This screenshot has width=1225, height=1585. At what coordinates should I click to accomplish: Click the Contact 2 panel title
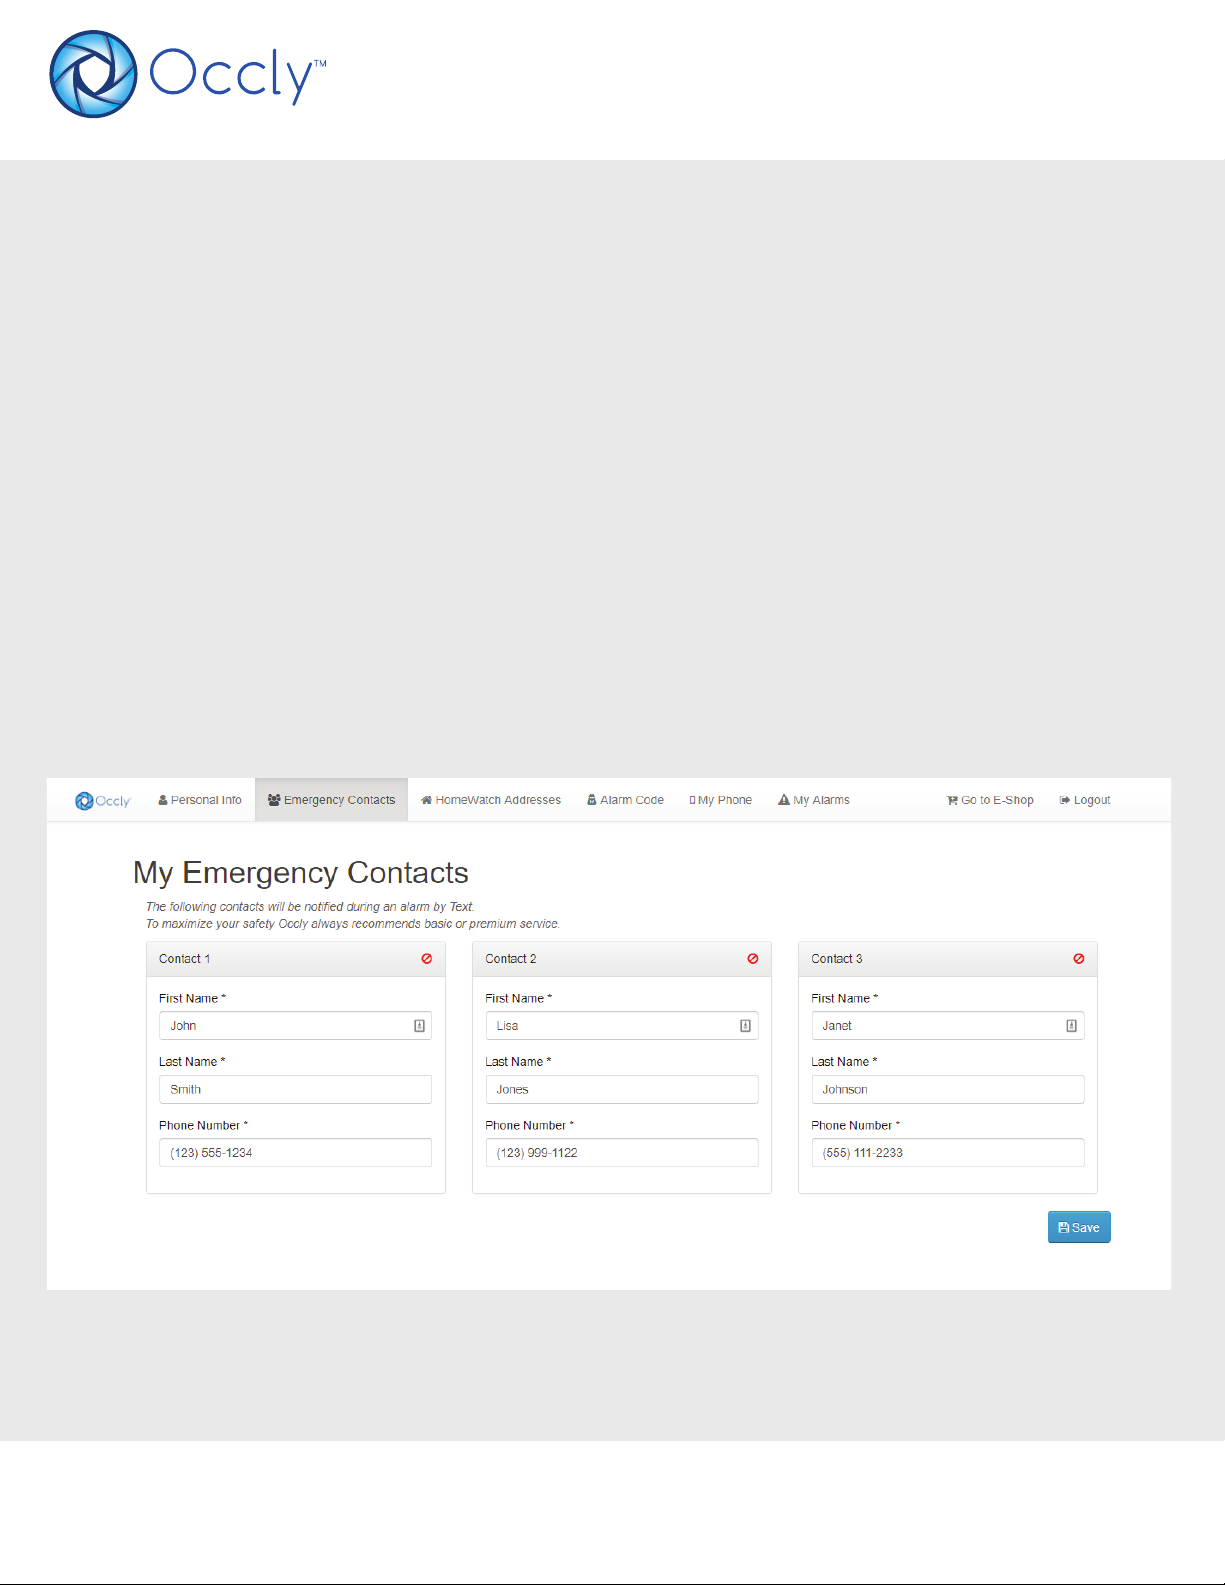[x=511, y=958]
